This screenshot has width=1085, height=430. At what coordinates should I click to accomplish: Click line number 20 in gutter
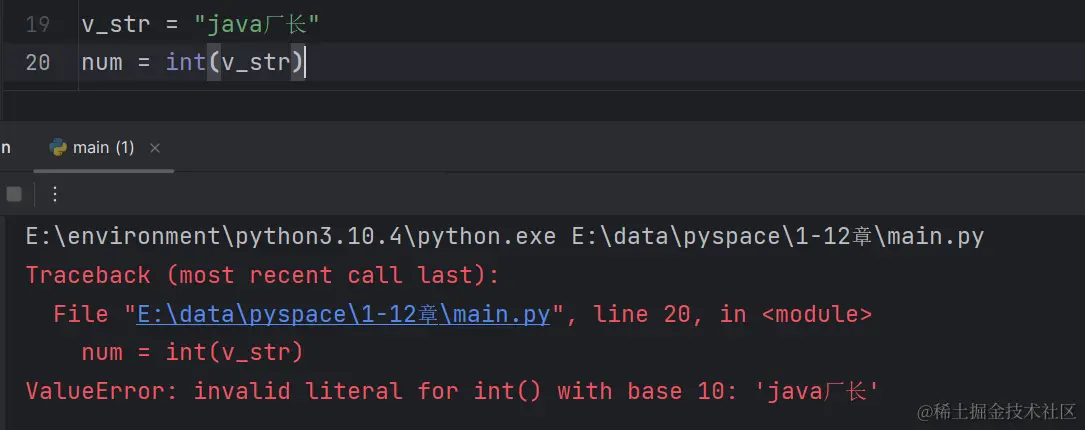[37, 63]
